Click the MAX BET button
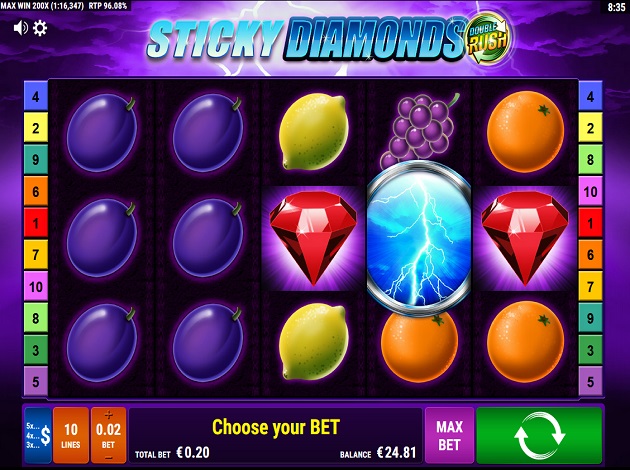Viewport: 630px width, 470px height. pyautogui.click(x=450, y=435)
